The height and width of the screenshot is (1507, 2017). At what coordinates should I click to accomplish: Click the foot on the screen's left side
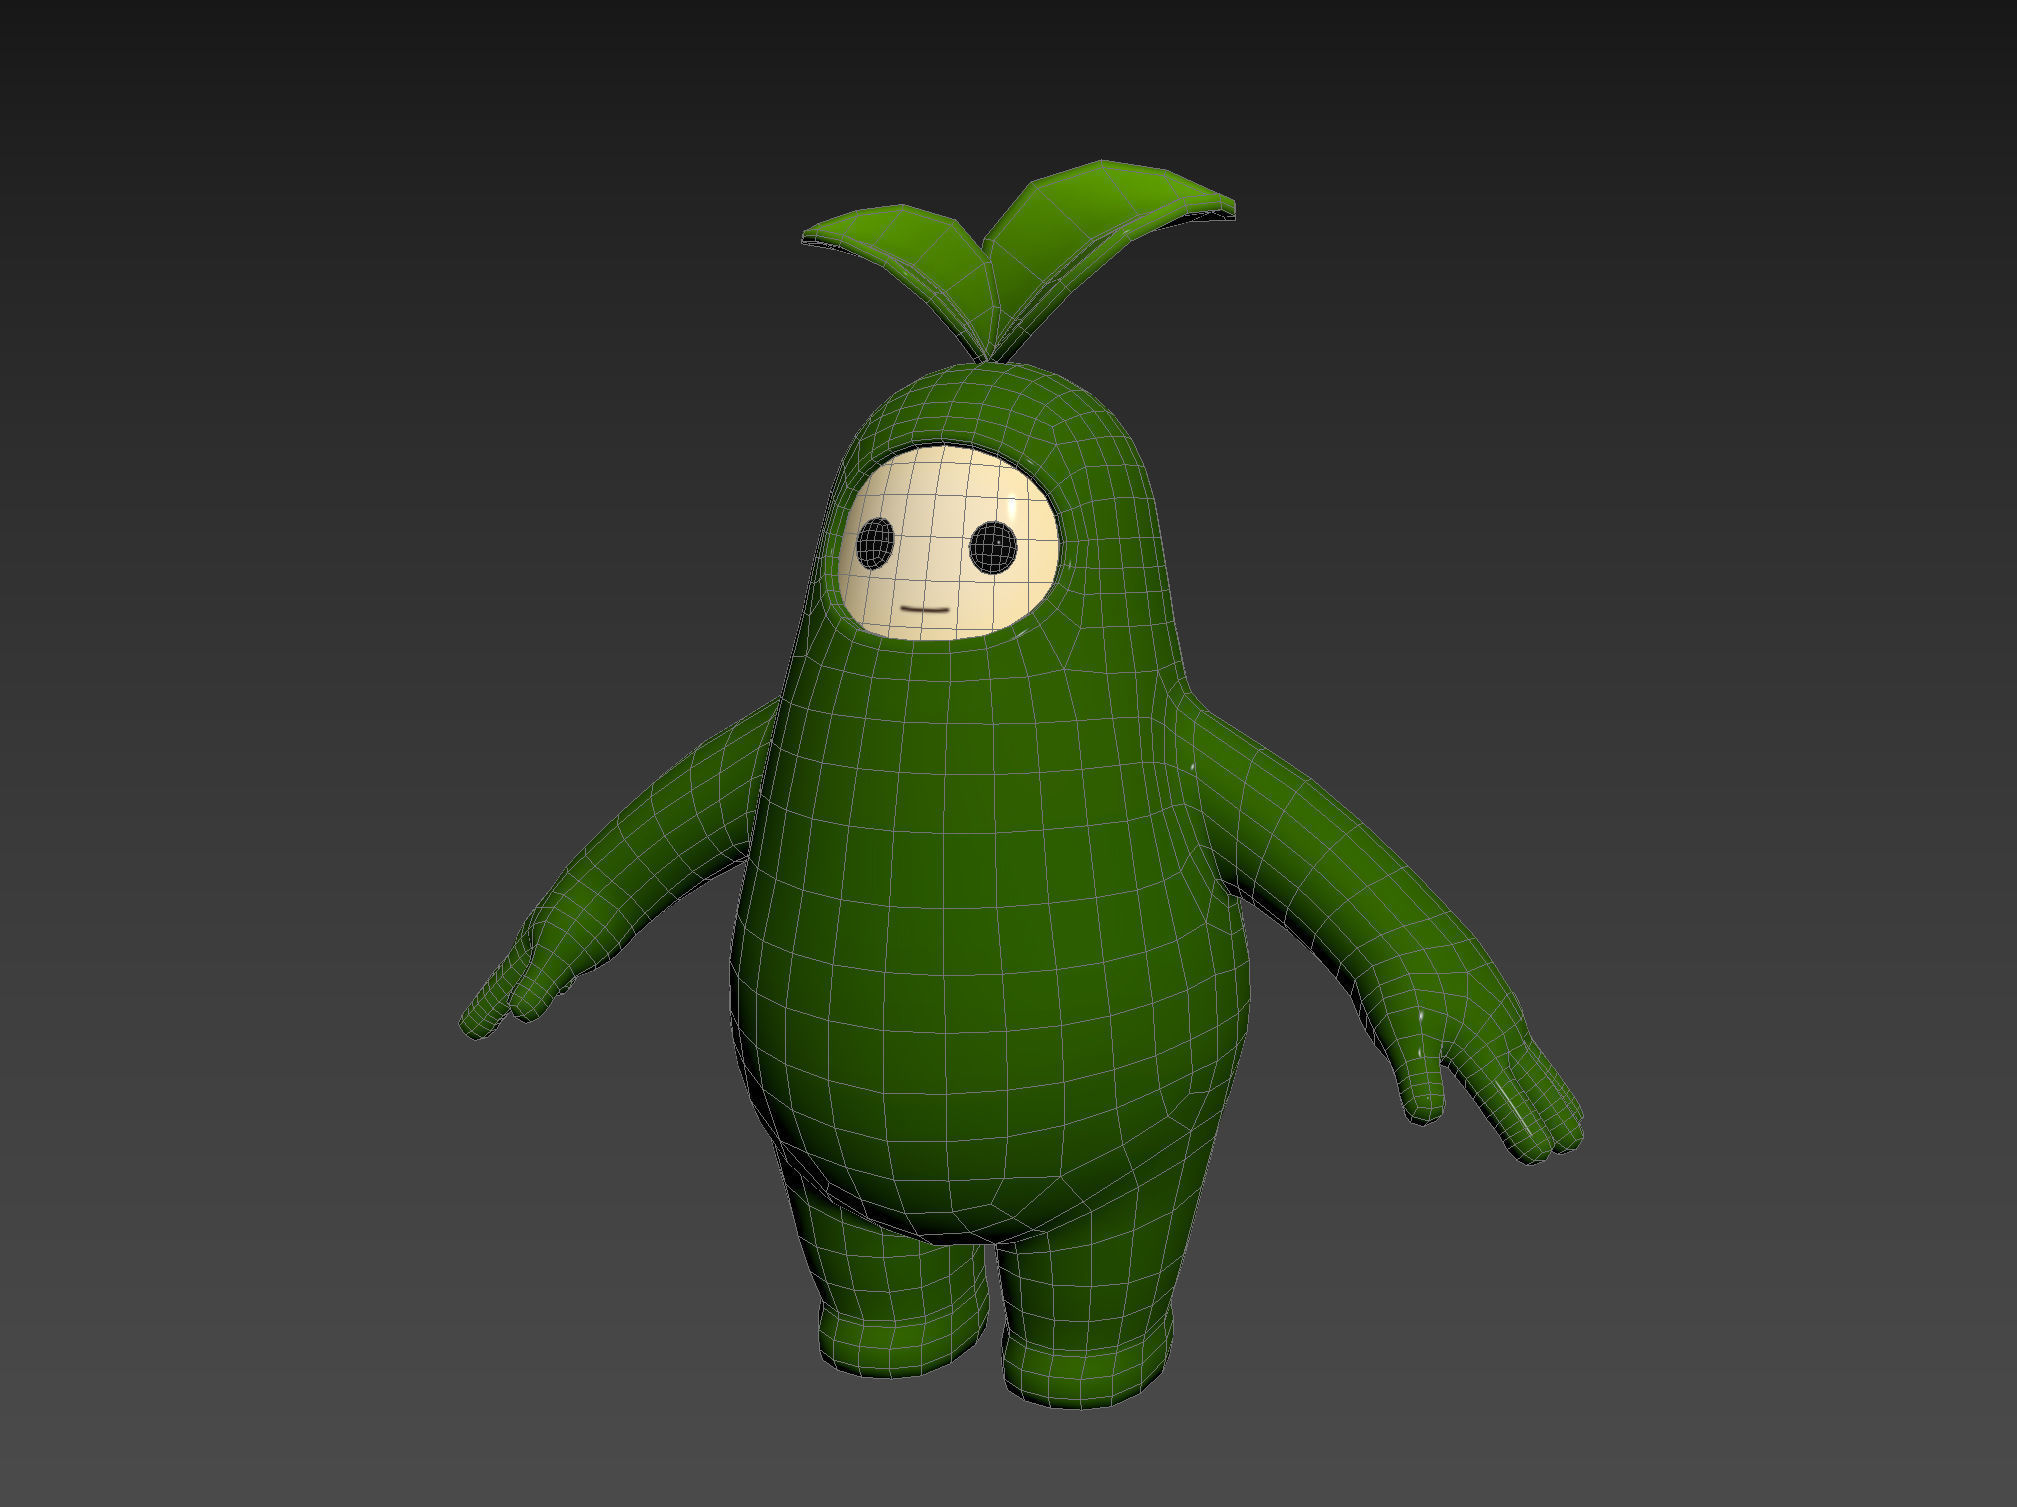[900, 1340]
